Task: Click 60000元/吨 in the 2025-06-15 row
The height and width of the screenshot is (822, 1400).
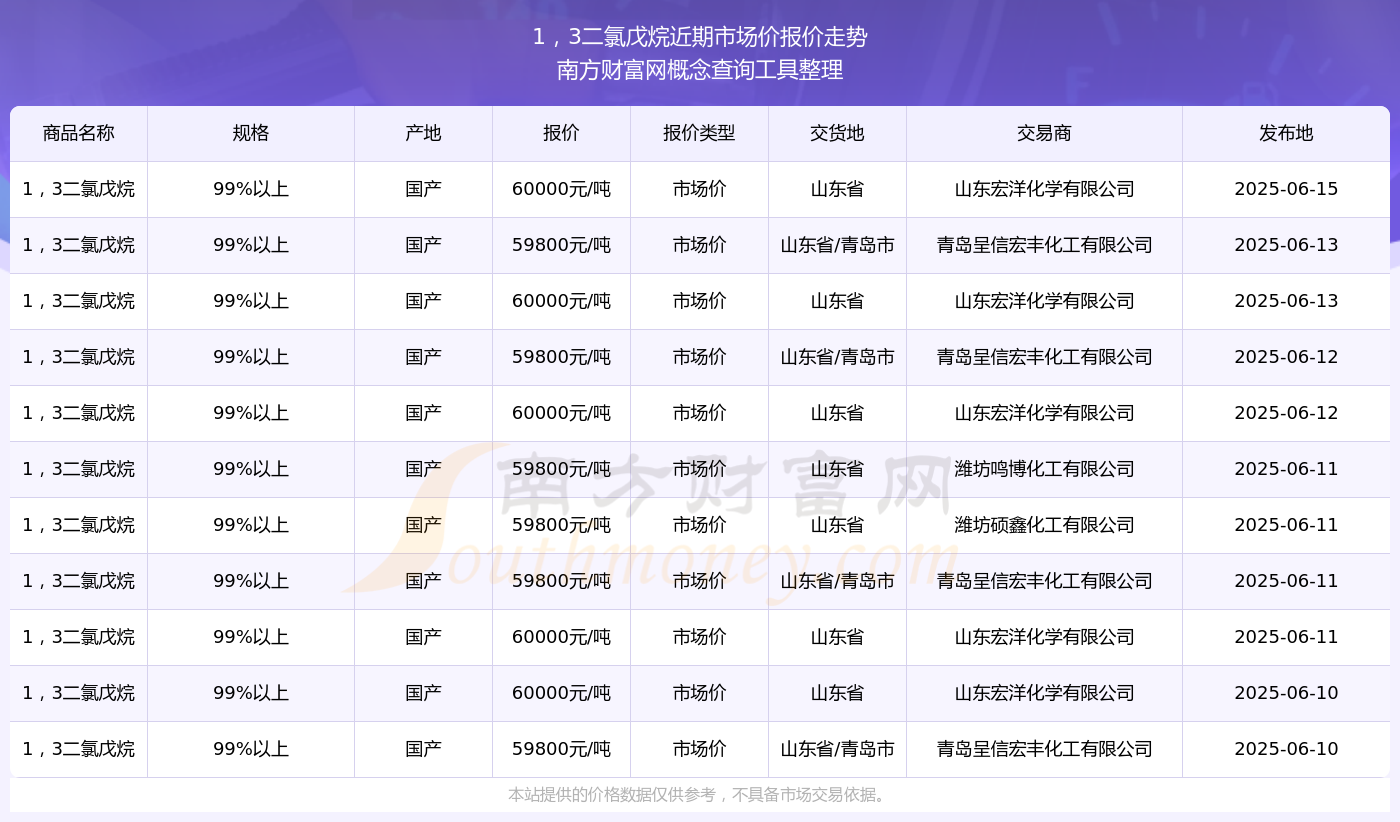Action: point(561,189)
